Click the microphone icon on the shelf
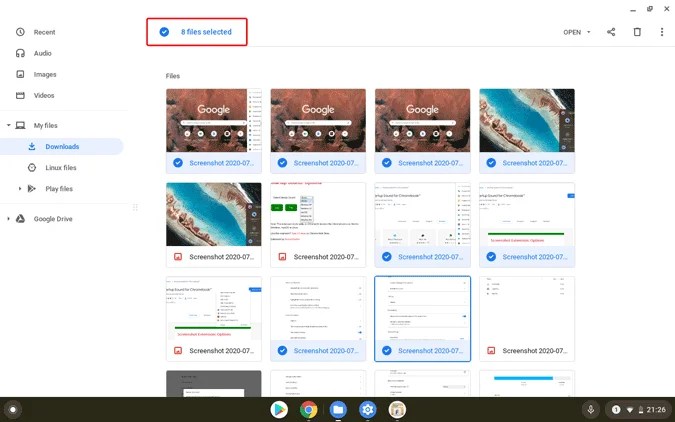Viewport: 675px width, 422px height. 591,410
